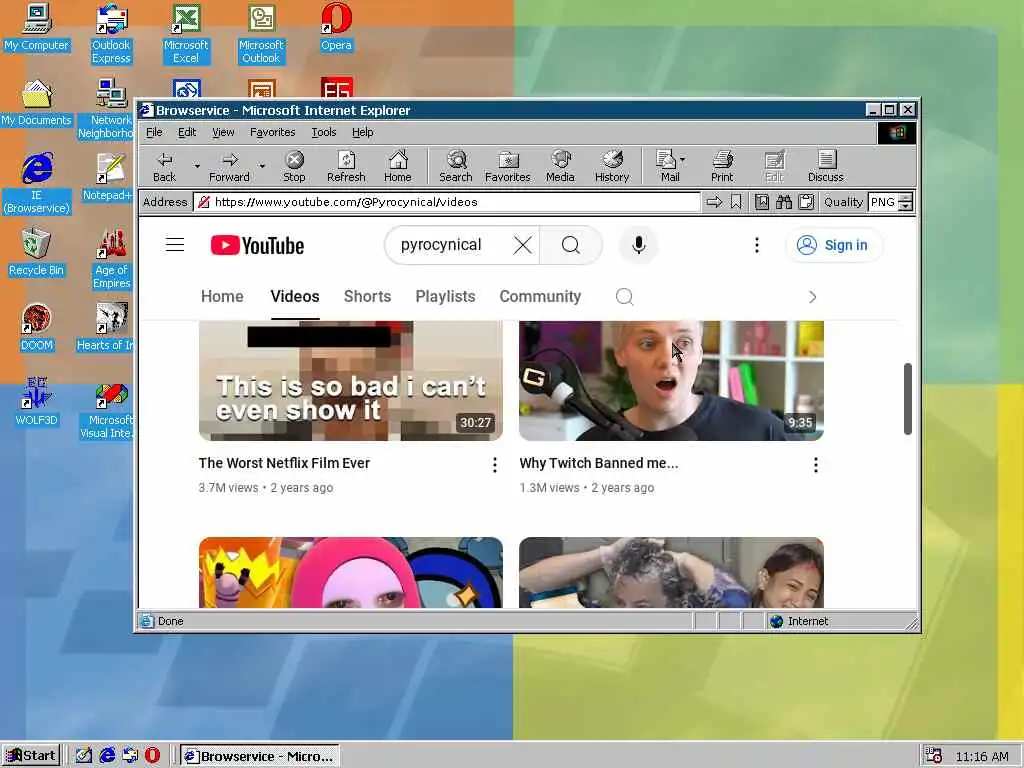
Task: Expand the Back button history dropdown arrow
Action: pos(197,167)
